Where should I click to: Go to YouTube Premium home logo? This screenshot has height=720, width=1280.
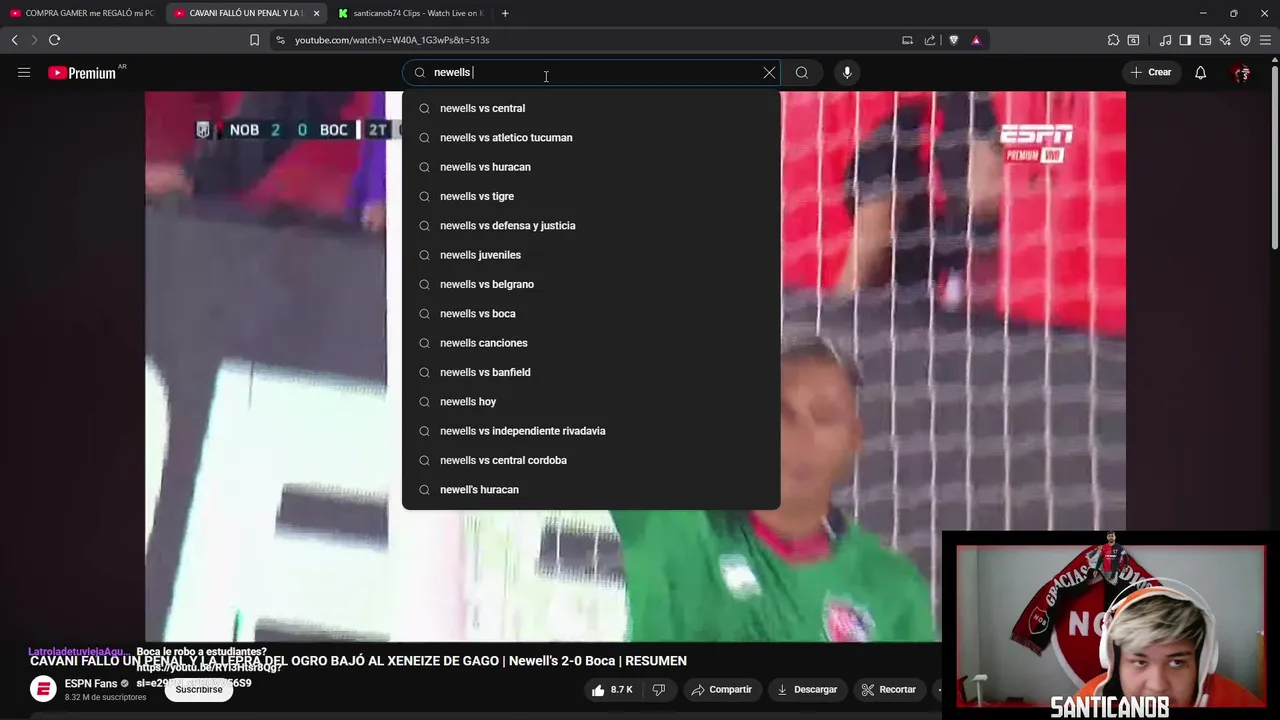pos(82,72)
